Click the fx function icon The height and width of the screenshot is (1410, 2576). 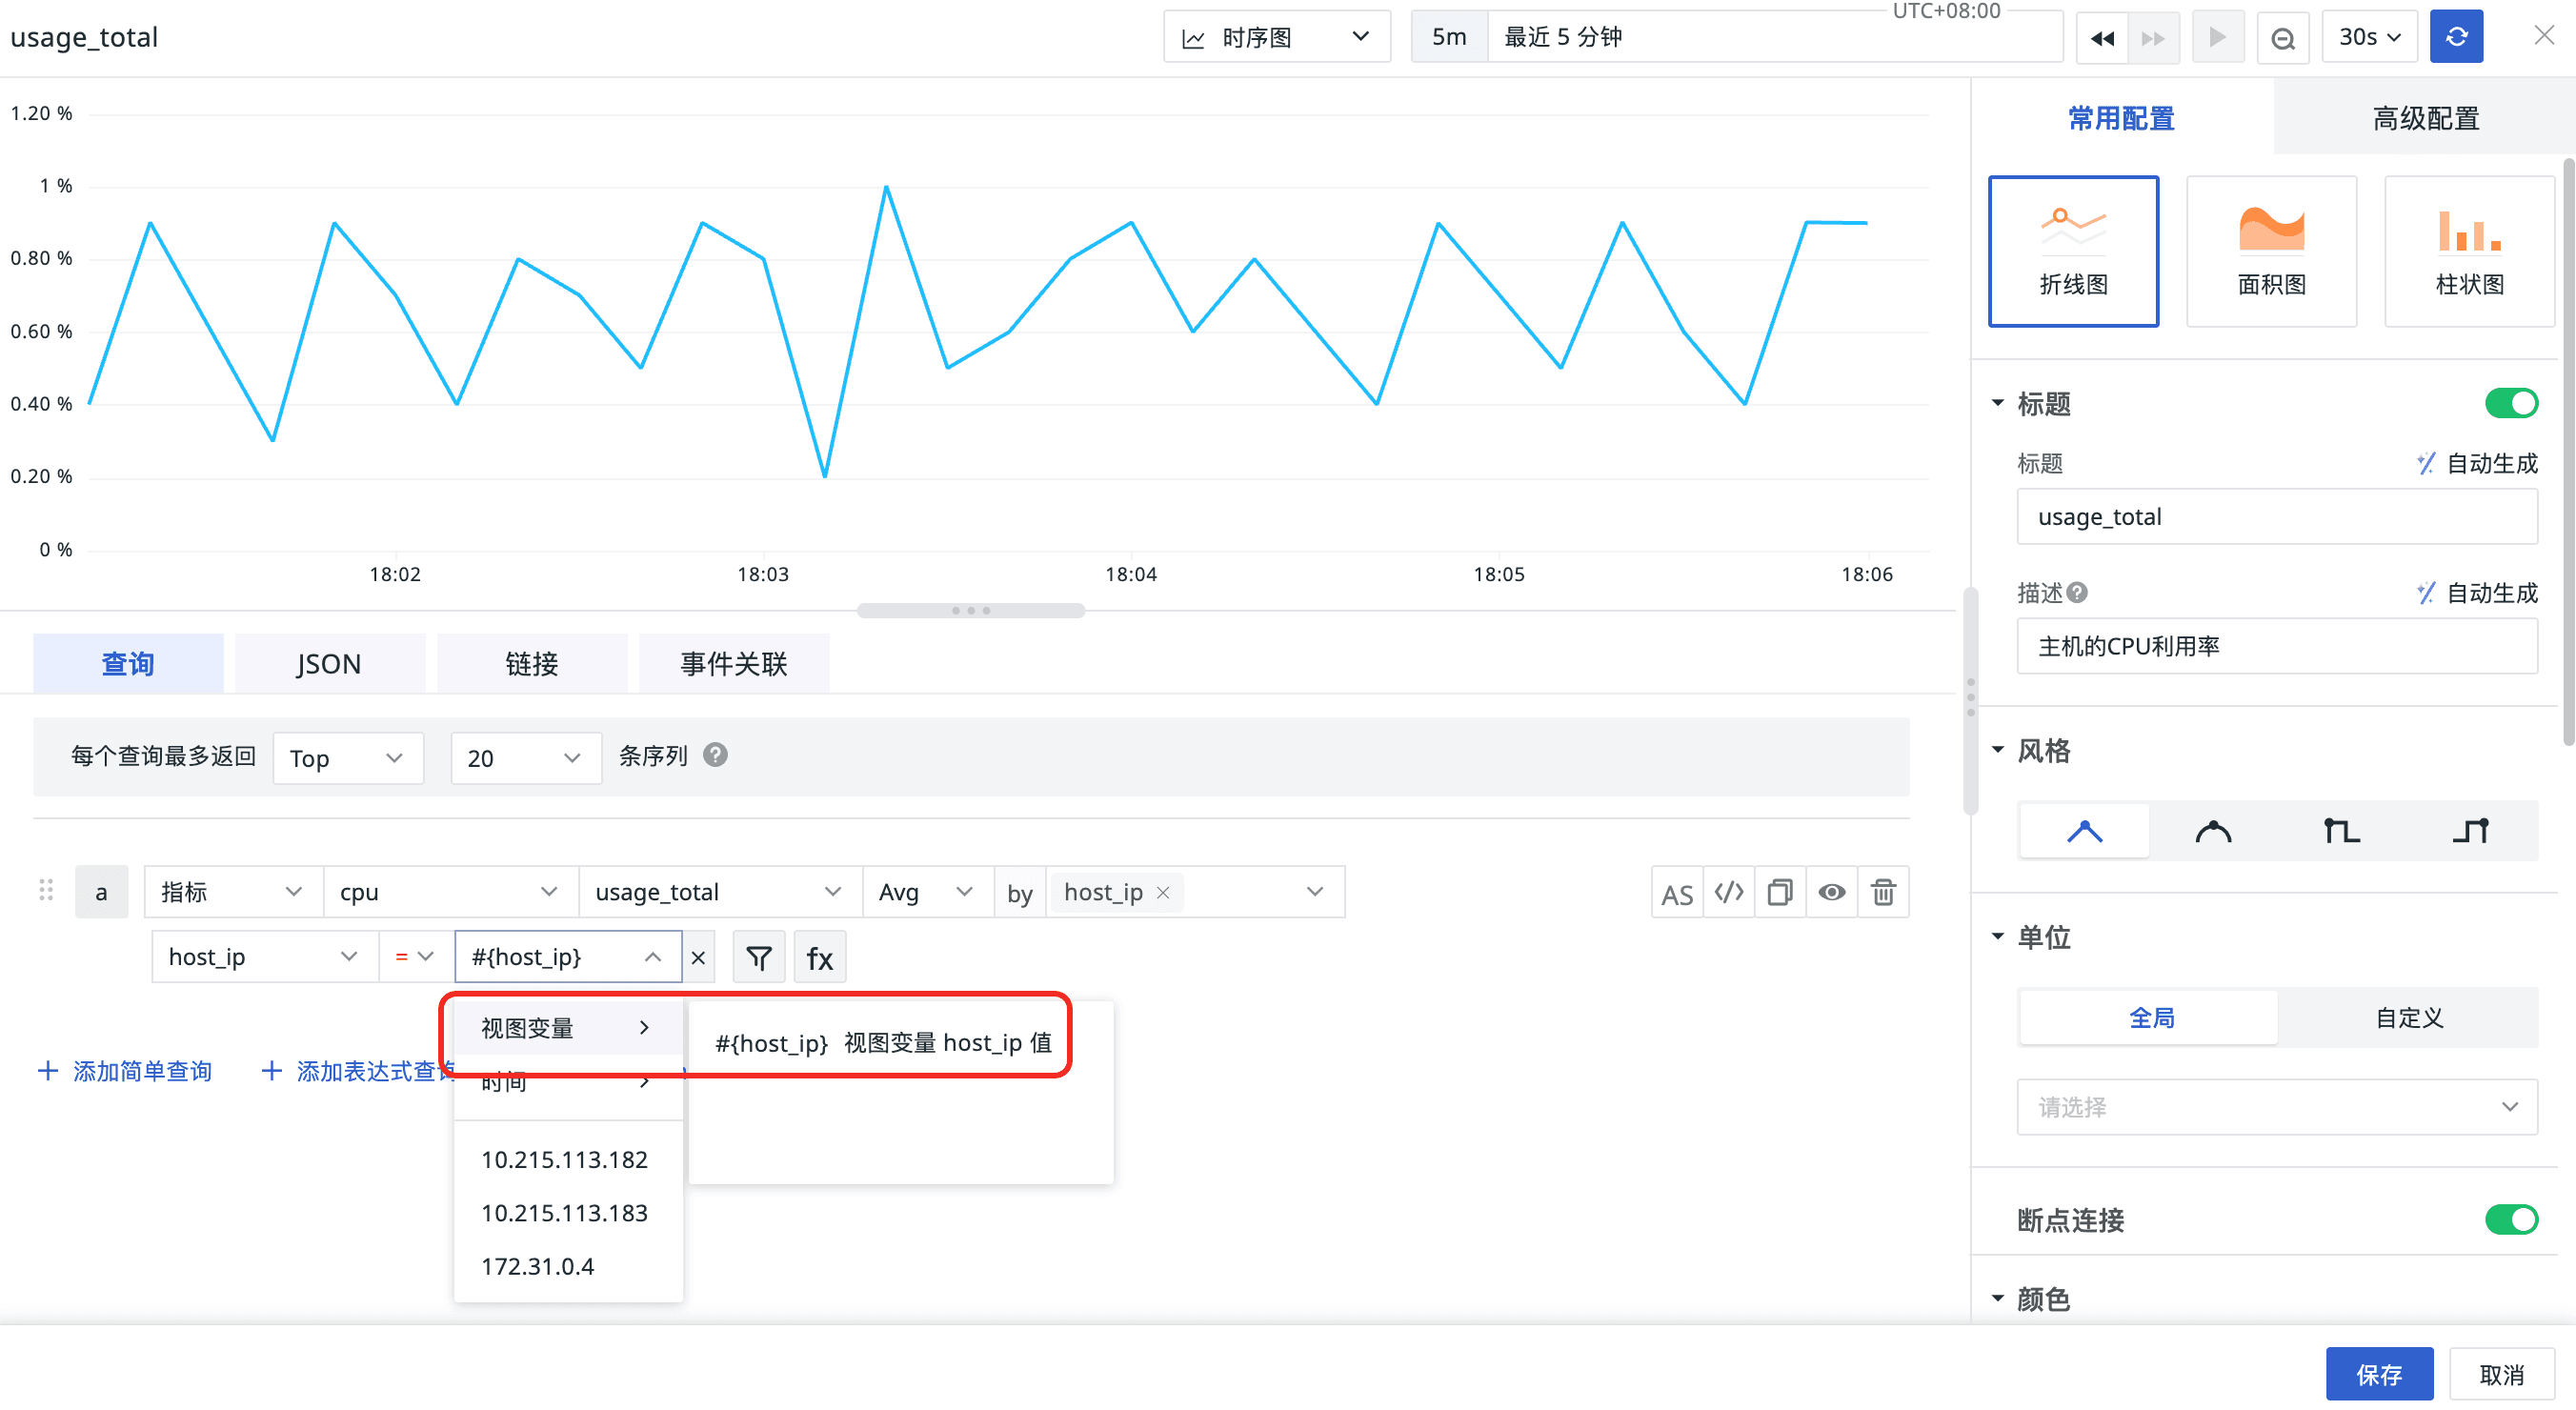coord(820,957)
